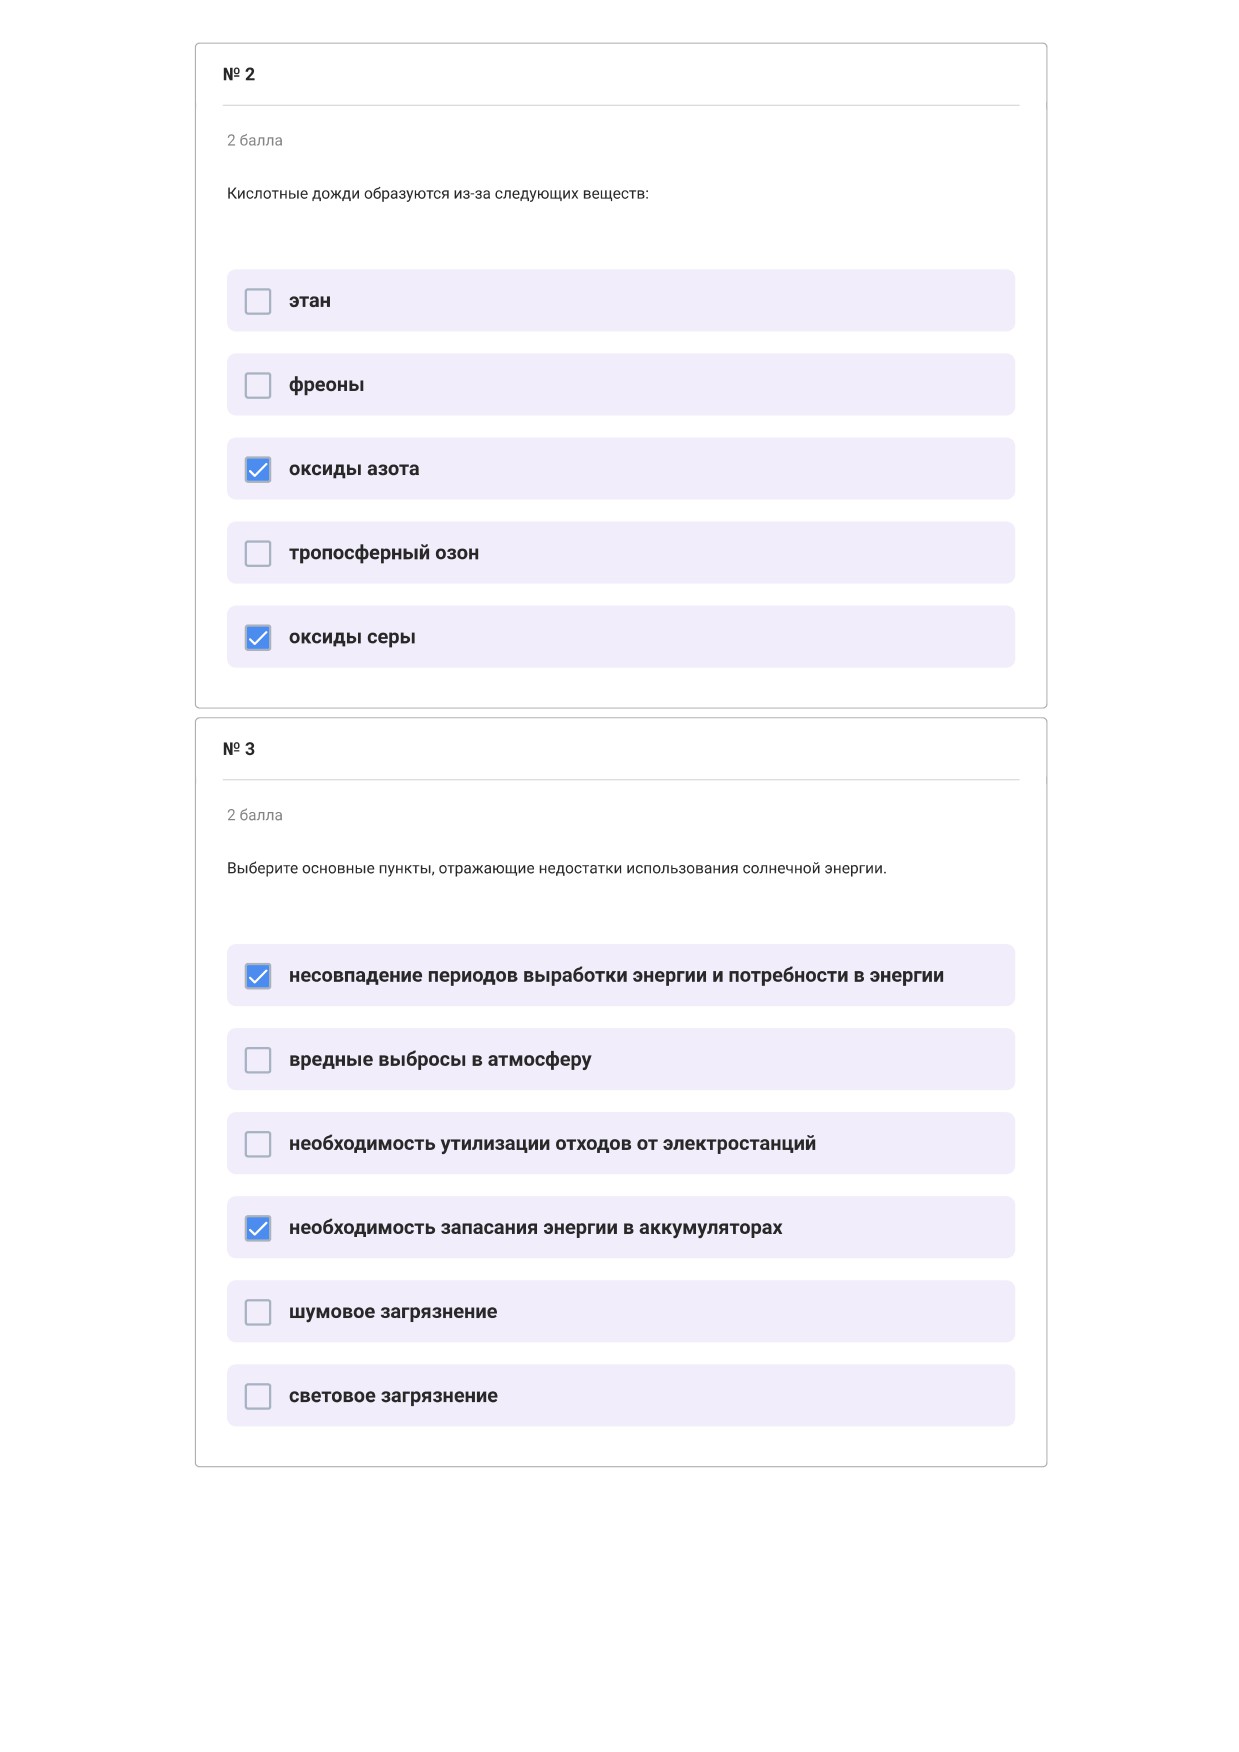The image size is (1239, 1752).
Task: Click the acid rain question text
Action: coord(438,193)
